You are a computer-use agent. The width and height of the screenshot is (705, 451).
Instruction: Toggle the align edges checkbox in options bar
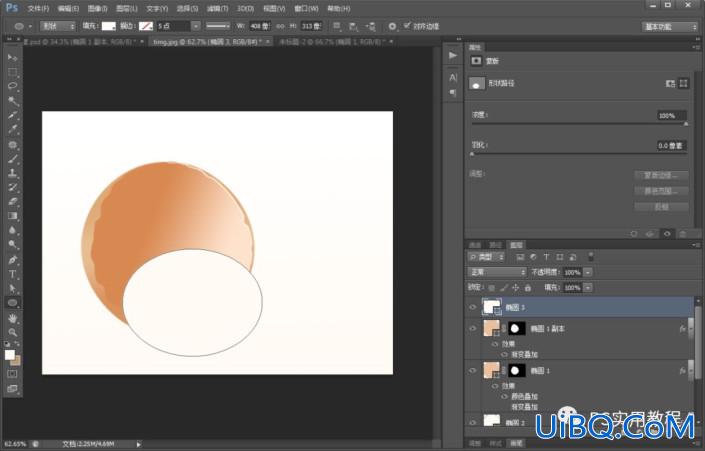pos(407,26)
